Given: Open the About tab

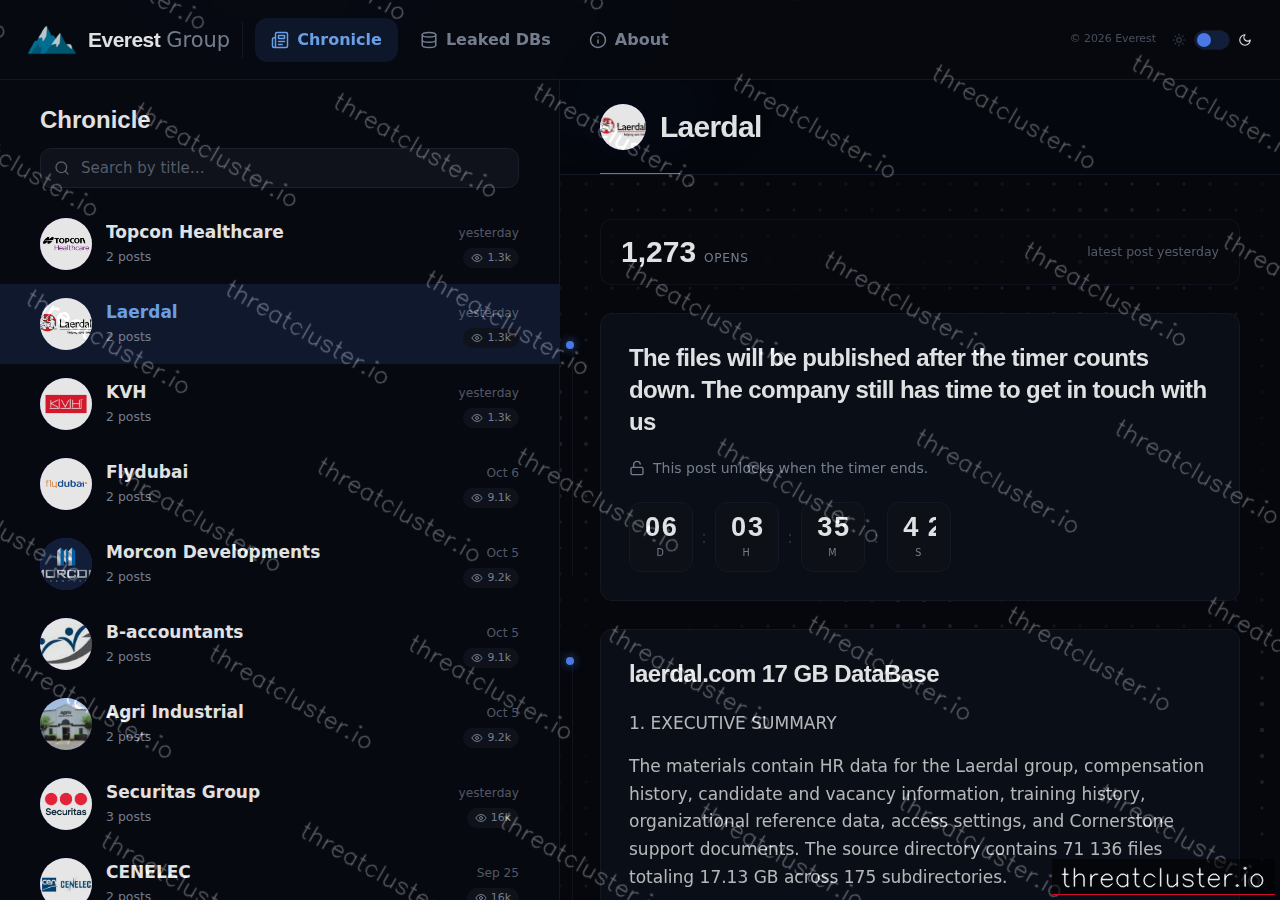Looking at the screenshot, I should (x=629, y=40).
